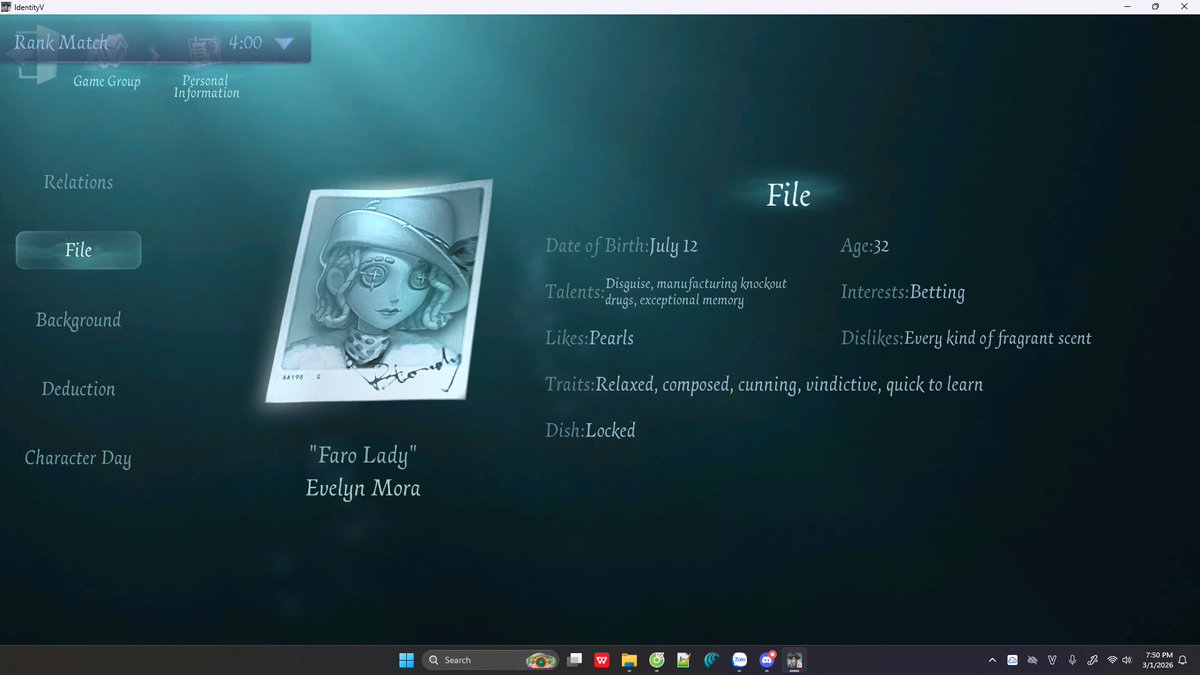
Task: Show hidden system tray icons
Action: click(x=992, y=660)
